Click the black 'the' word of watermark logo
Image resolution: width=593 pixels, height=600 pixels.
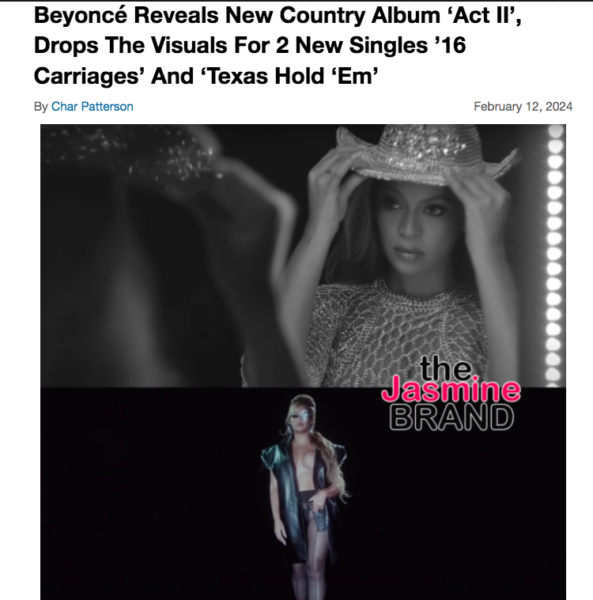point(446,368)
